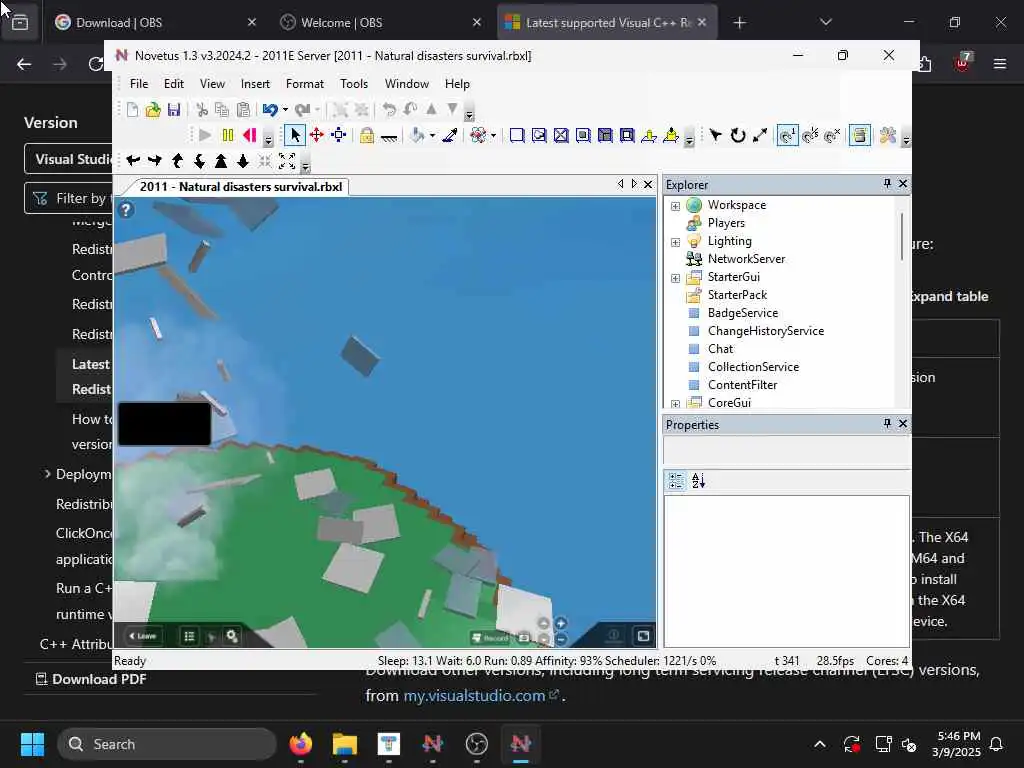Choose the Motor surface tool
This screenshot has width=1024, height=768.
point(671,135)
